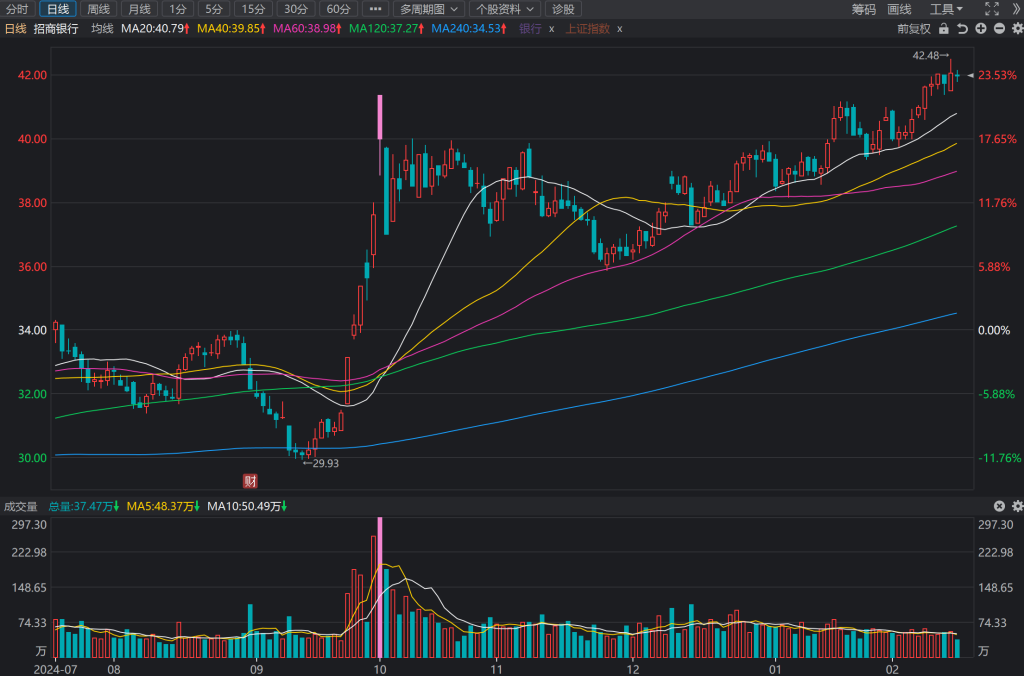Expand the 个股资料 dropdown

504,9
